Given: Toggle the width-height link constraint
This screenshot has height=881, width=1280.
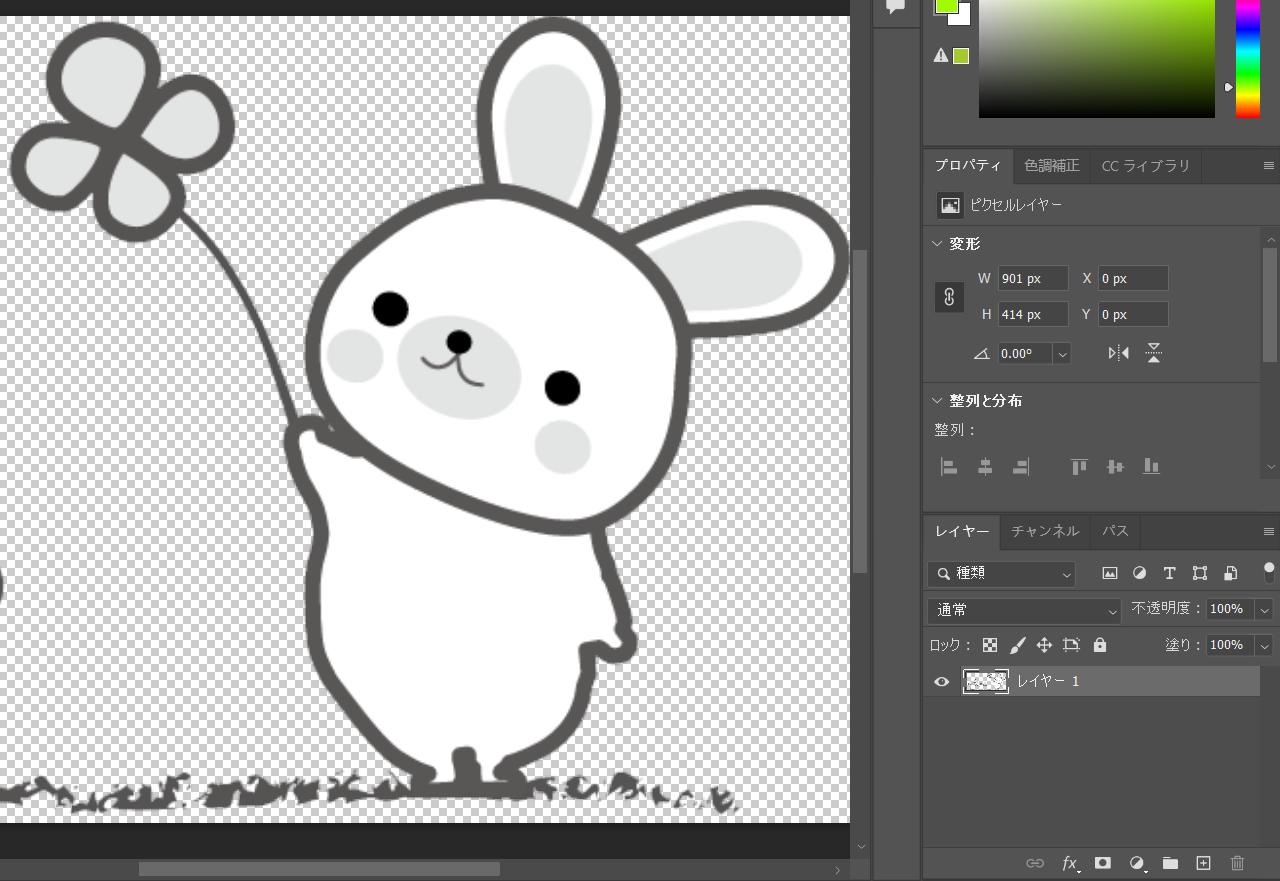Looking at the screenshot, I should tap(949, 297).
